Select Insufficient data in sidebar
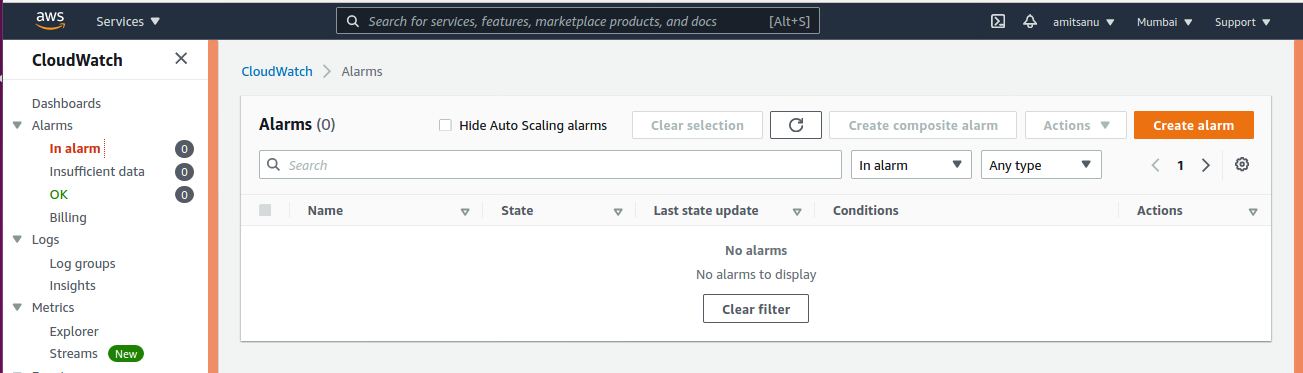This screenshot has height=373, width=1303. (x=97, y=172)
